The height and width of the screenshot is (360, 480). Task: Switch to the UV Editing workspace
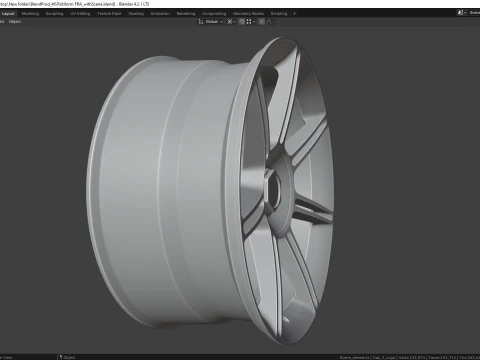pos(80,14)
